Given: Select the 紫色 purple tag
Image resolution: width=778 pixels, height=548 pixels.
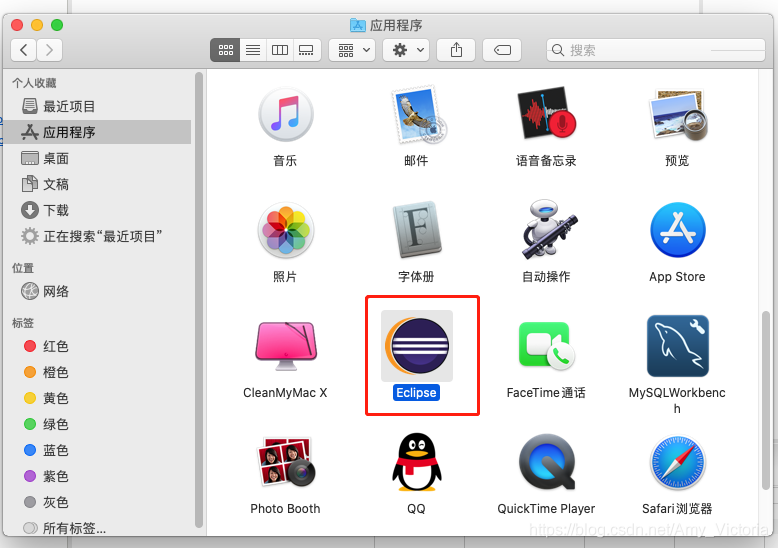Looking at the screenshot, I should (97, 476).
